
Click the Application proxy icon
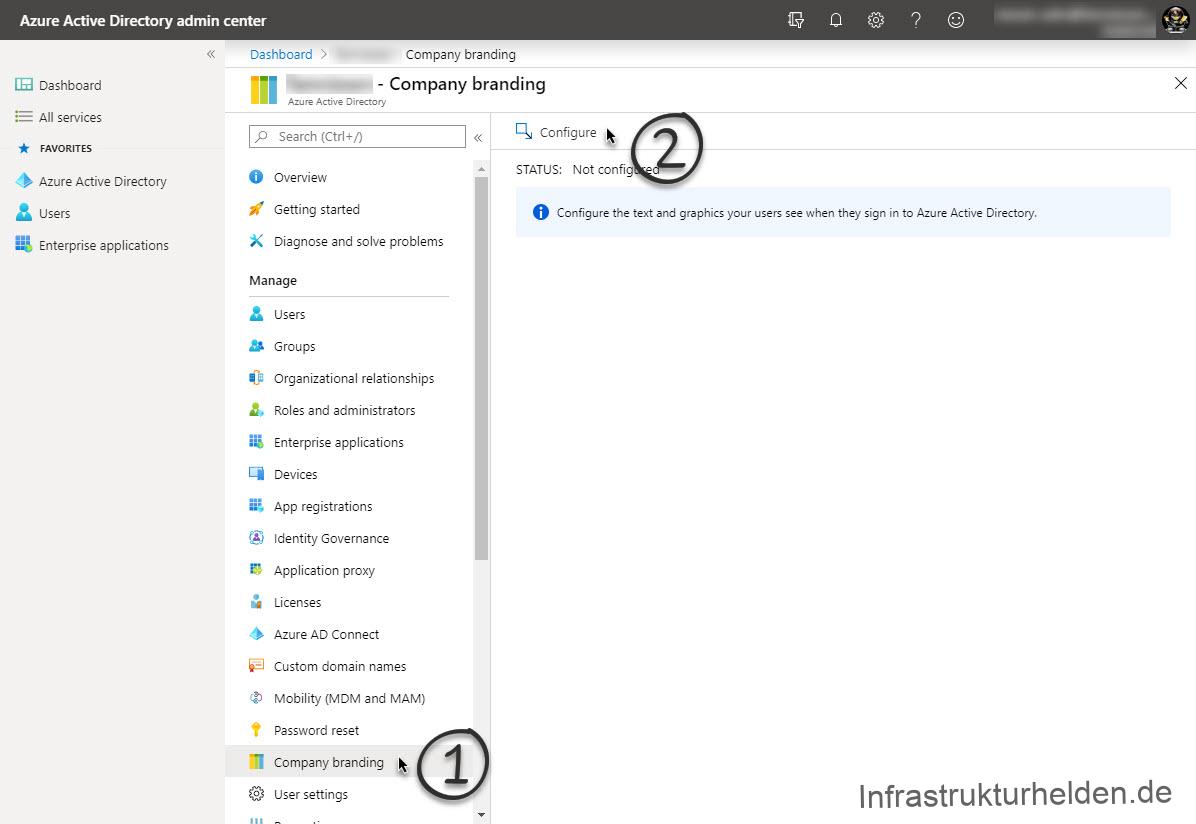pyautogui.click(x=256, y=569)
